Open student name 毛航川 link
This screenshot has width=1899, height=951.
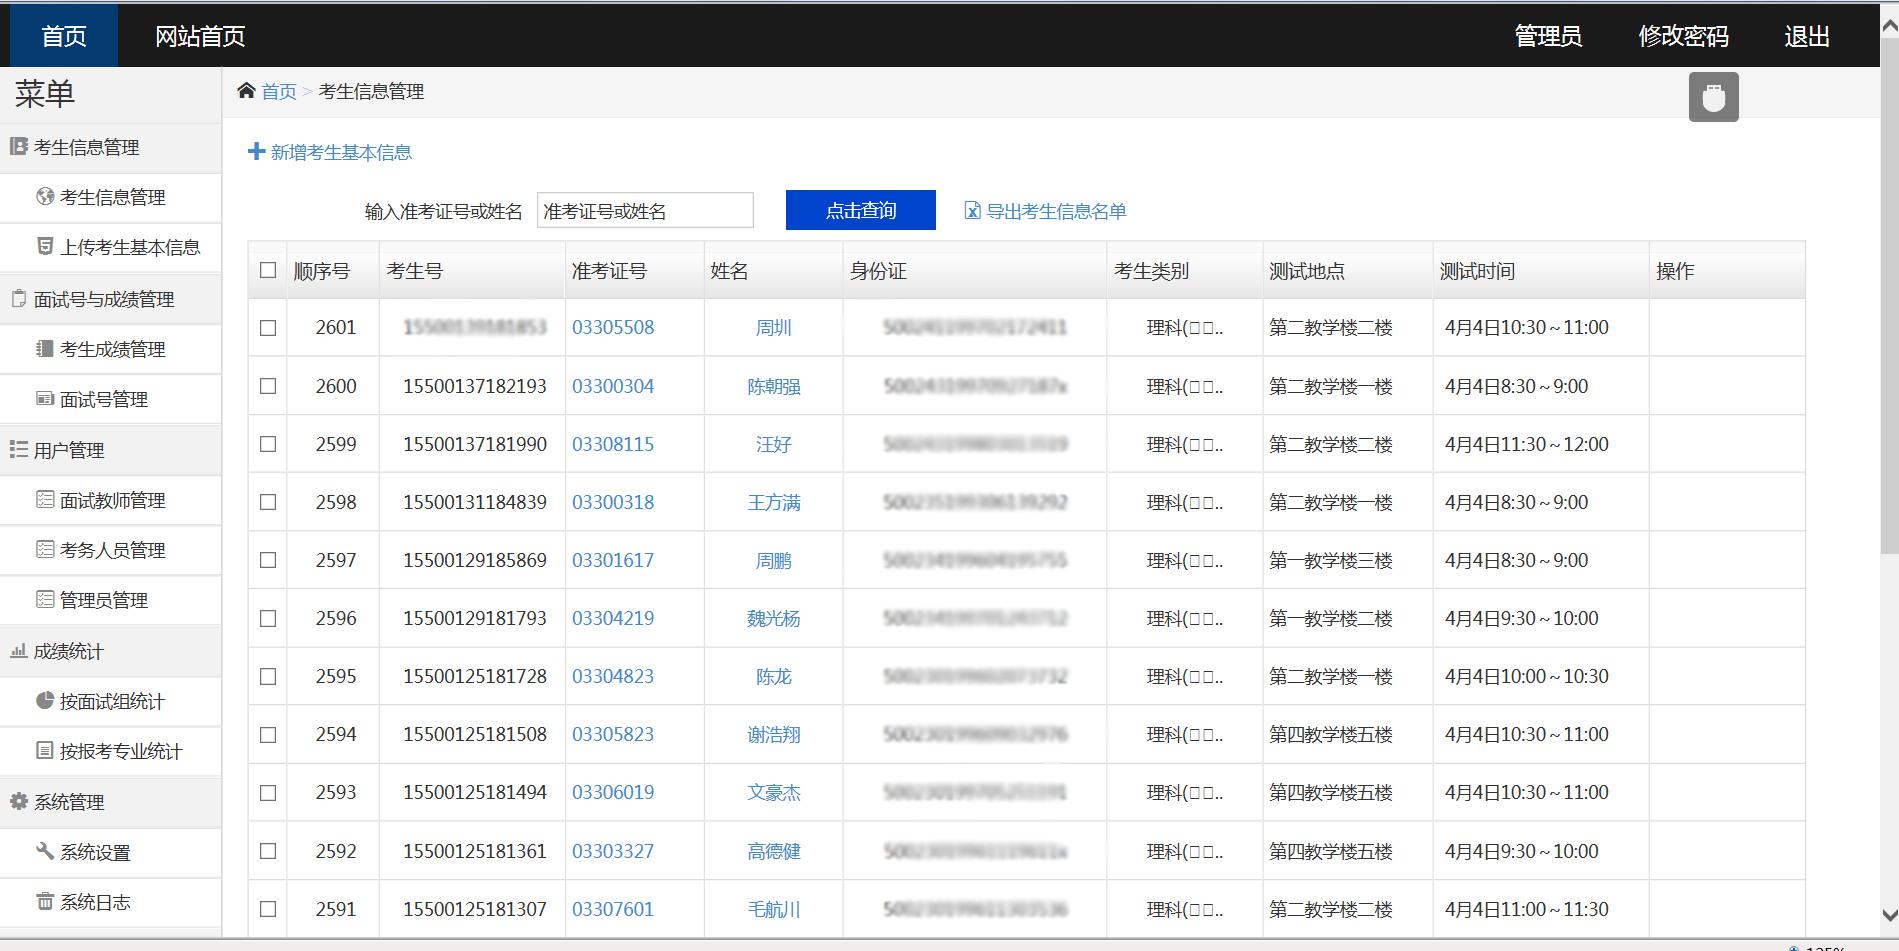[774, 909]
